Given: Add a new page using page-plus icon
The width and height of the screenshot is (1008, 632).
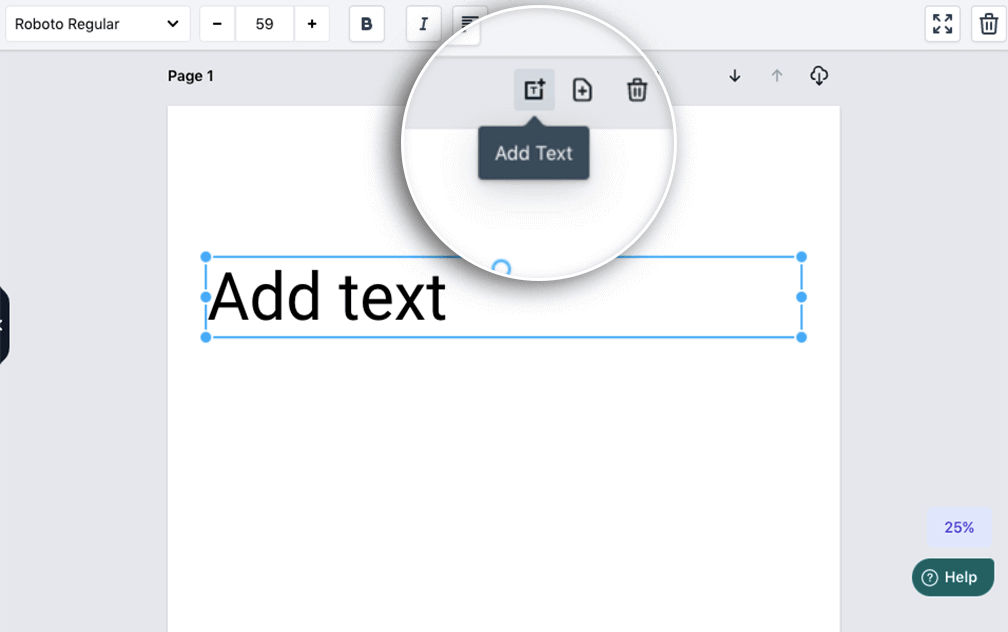Looking at the screenshot, I should click(x=582, y=90).
